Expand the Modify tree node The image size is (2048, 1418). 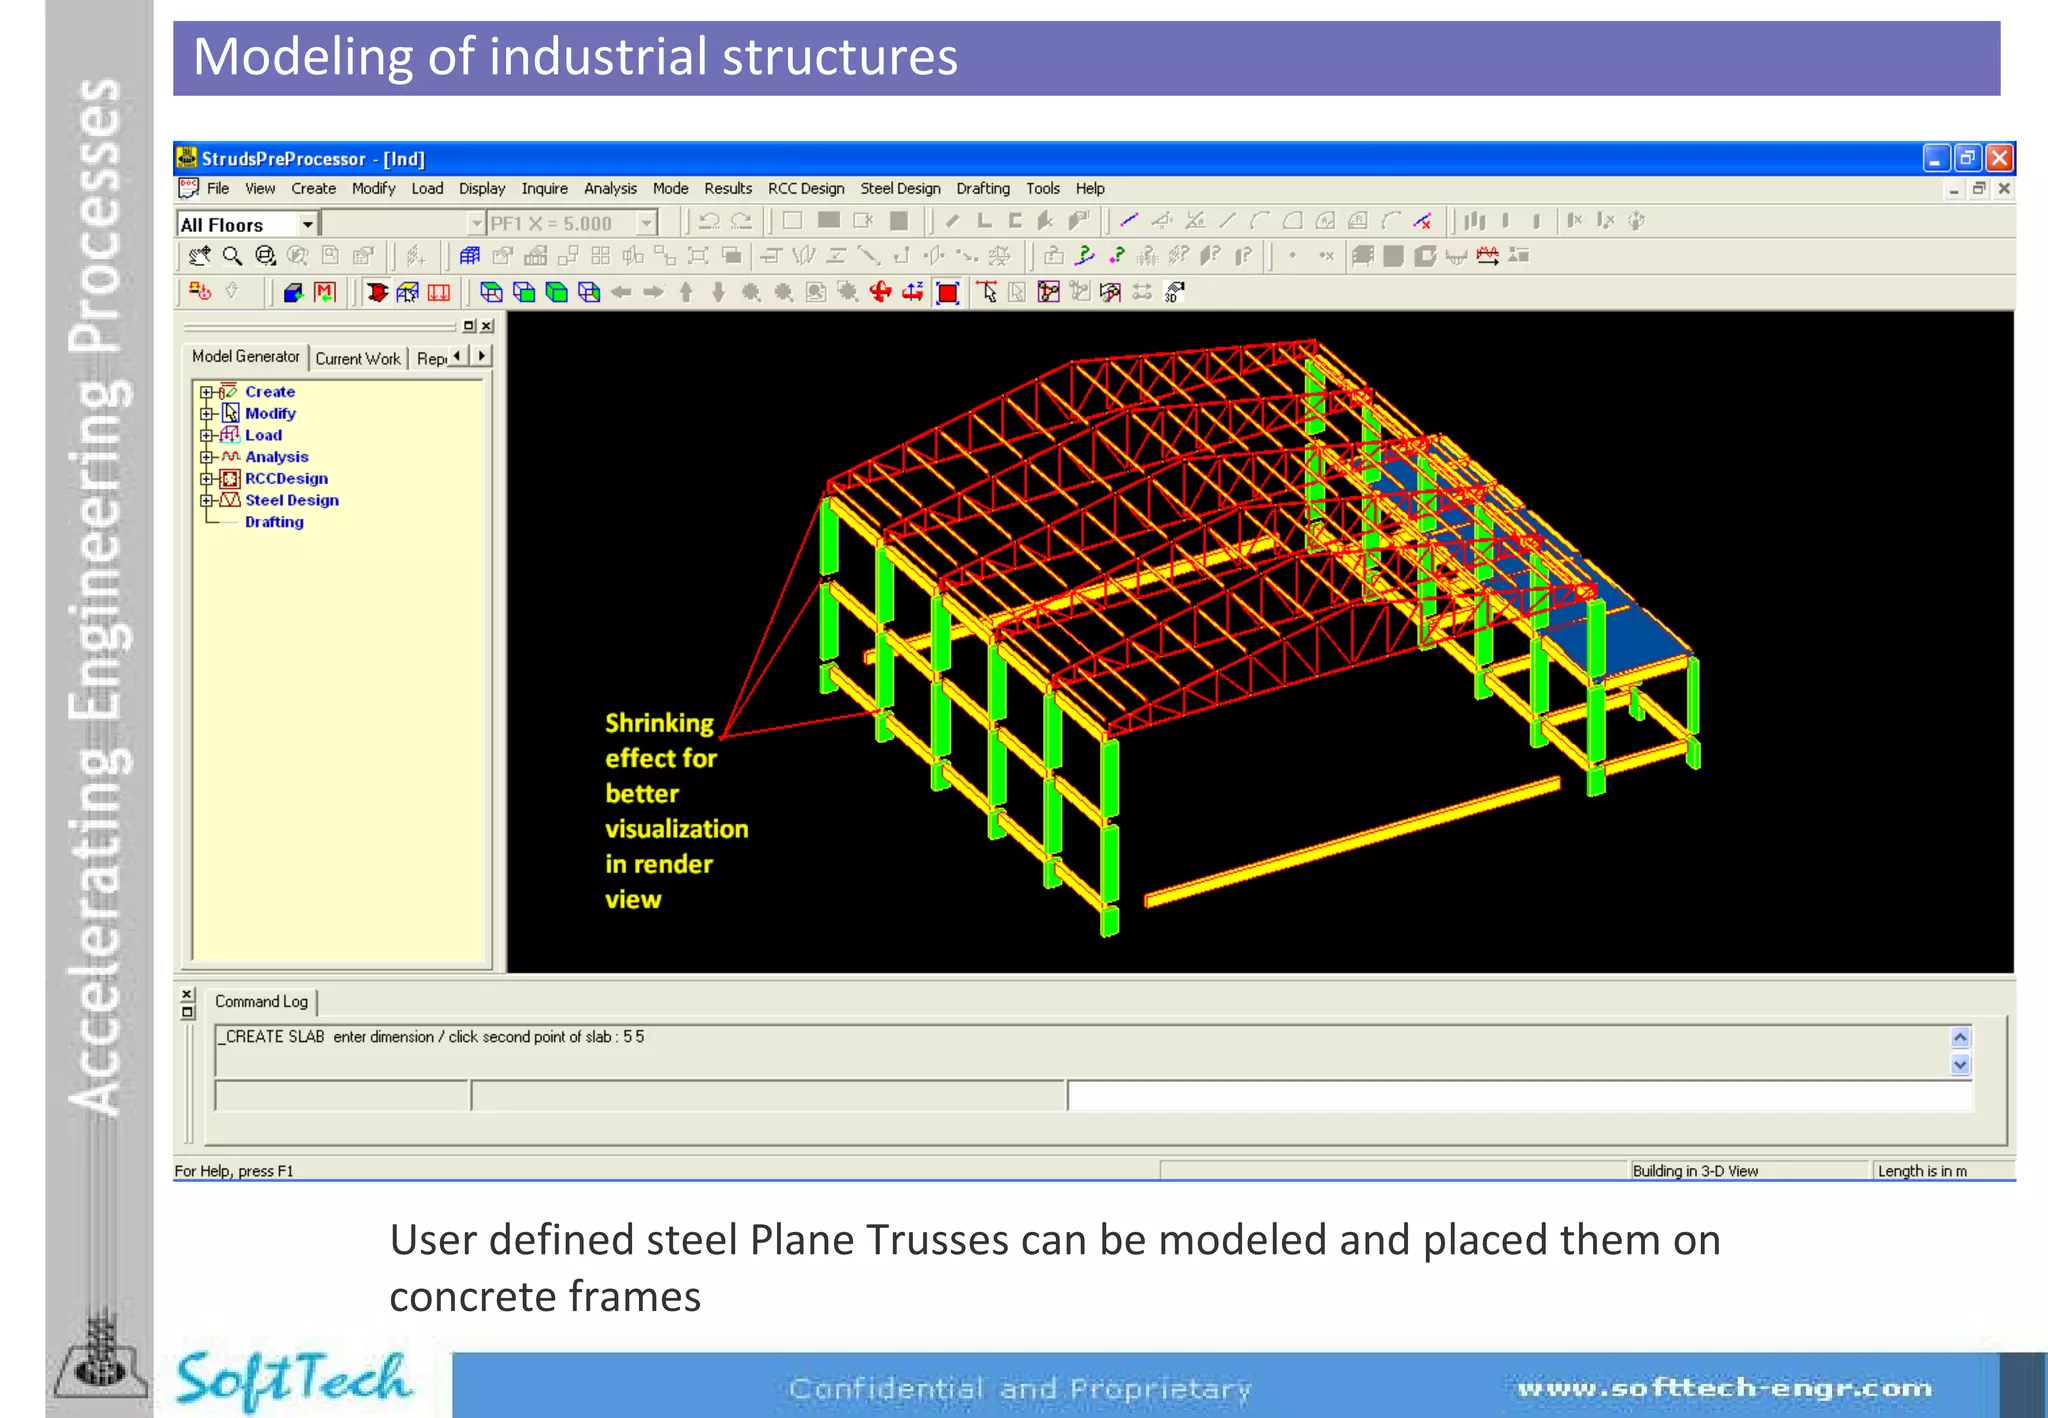pyautogui.click(x=206, y=414)
